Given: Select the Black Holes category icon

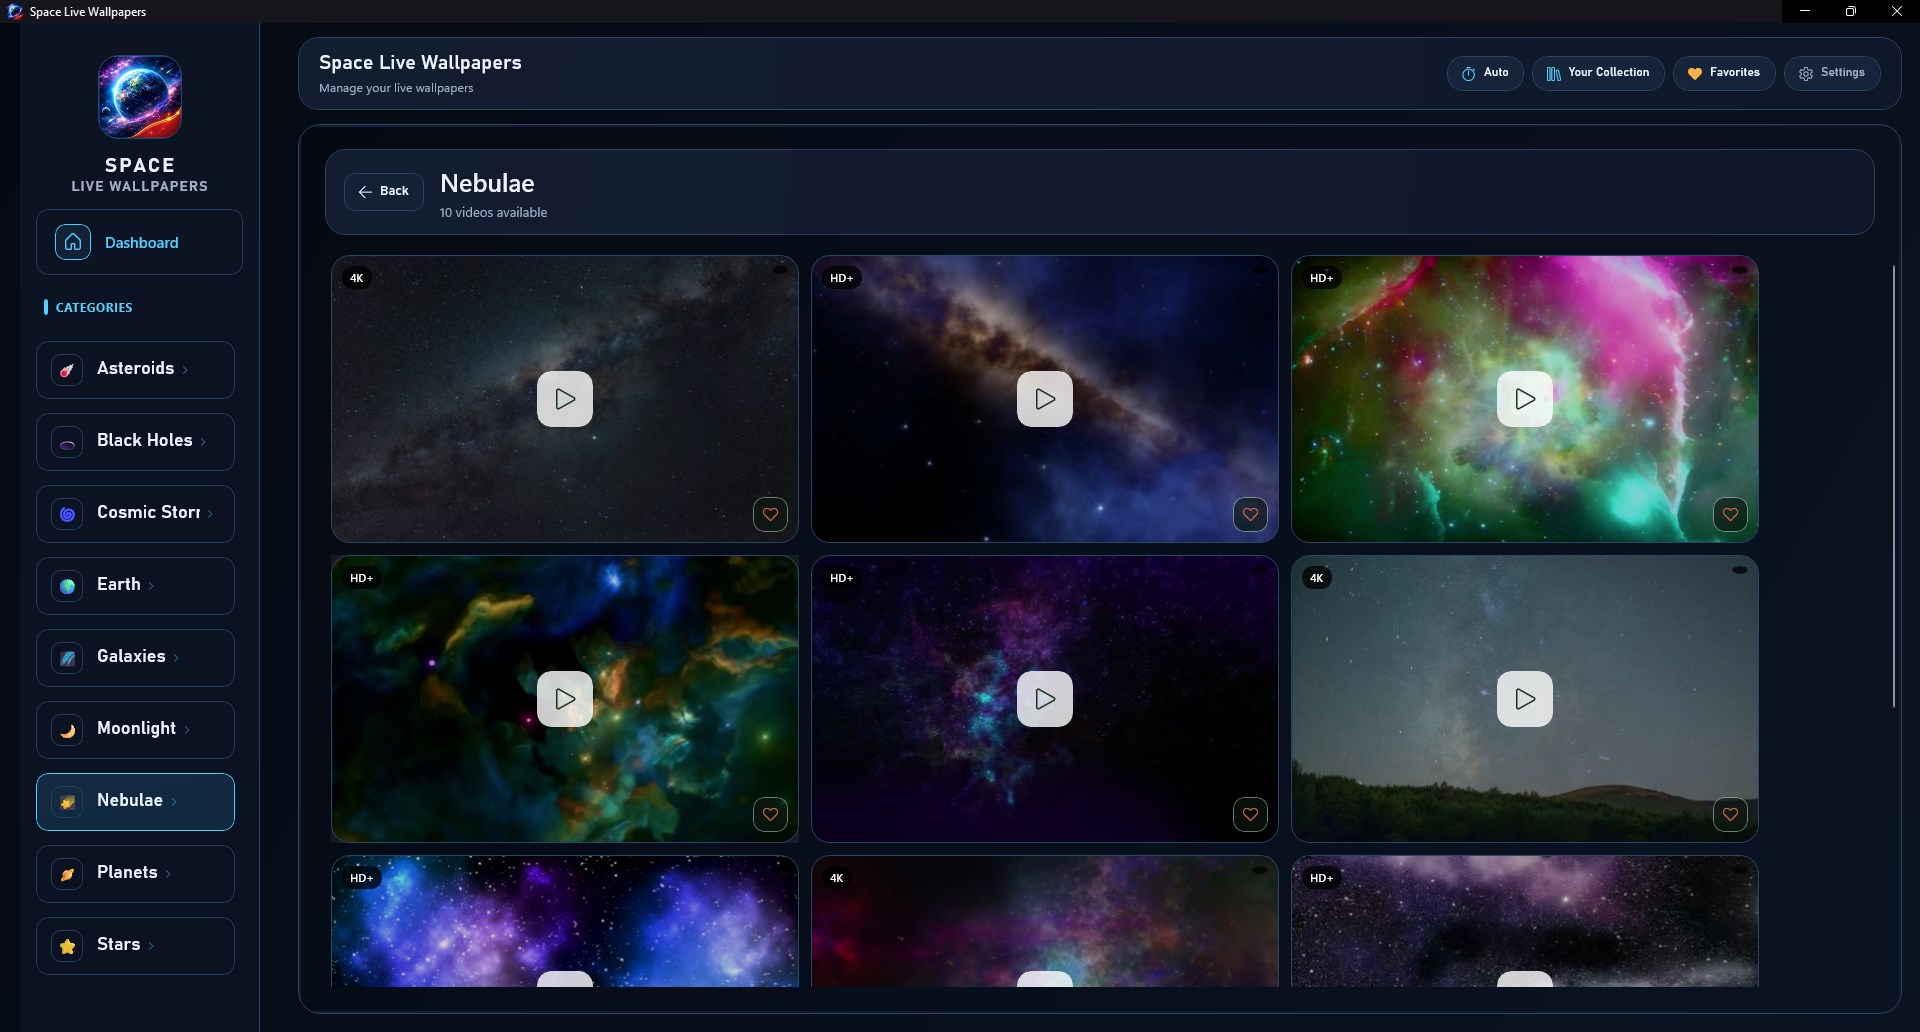Looking at the screenshot, I should point(67,442).
